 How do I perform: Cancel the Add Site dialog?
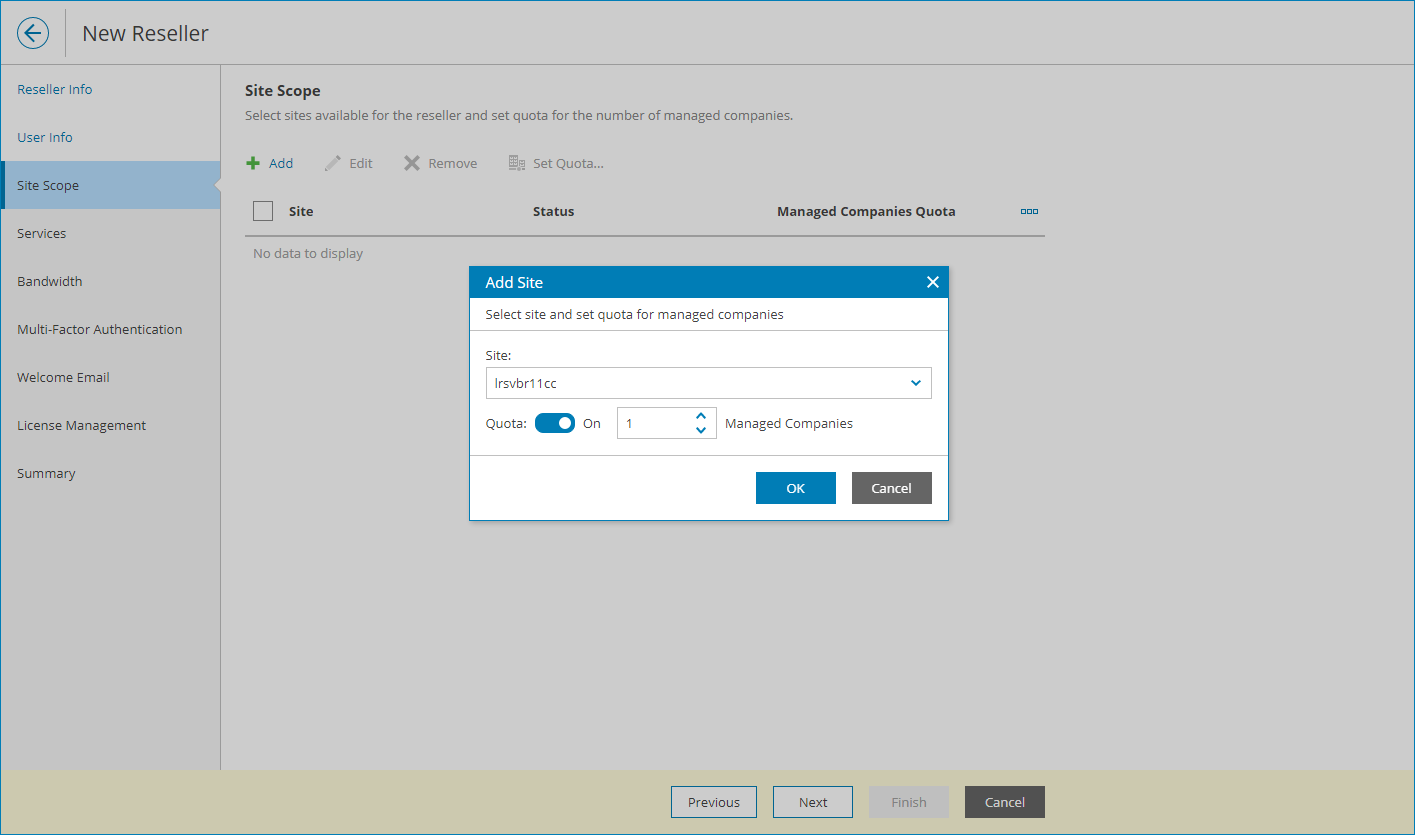tap(891, 487)
